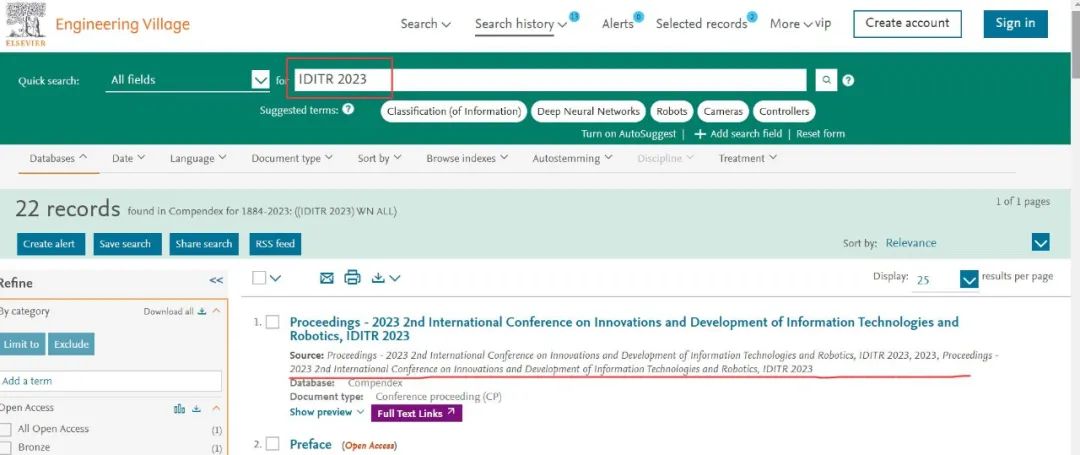Click the download records icon in the results toolbar

(377, 278)
